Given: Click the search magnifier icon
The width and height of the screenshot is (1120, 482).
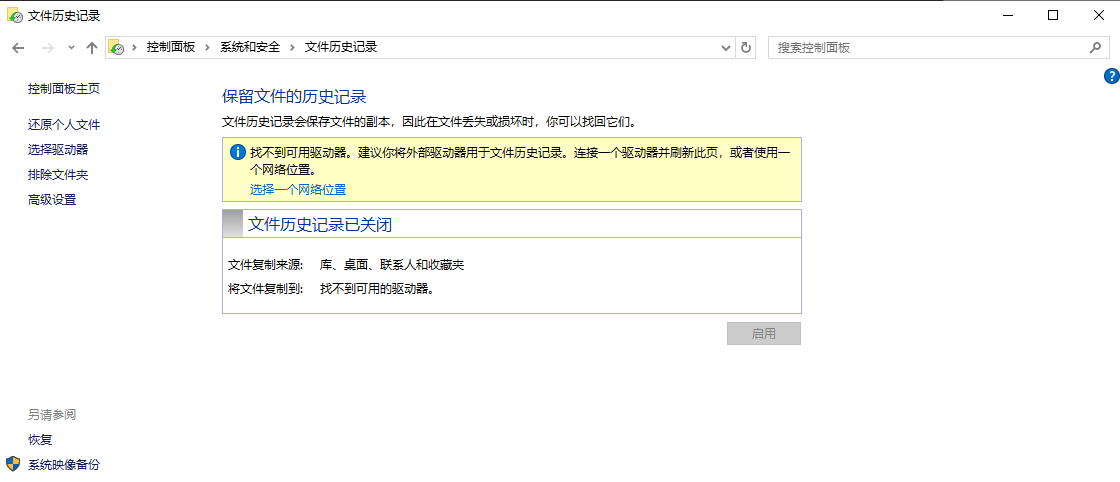Looking at the screenshot, I should 1095,47.
